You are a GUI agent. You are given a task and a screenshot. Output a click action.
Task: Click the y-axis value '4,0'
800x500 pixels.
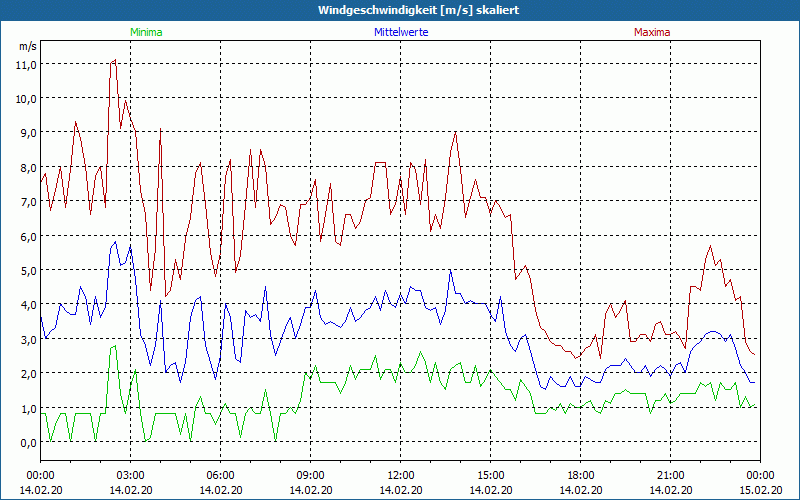[28, 305]
